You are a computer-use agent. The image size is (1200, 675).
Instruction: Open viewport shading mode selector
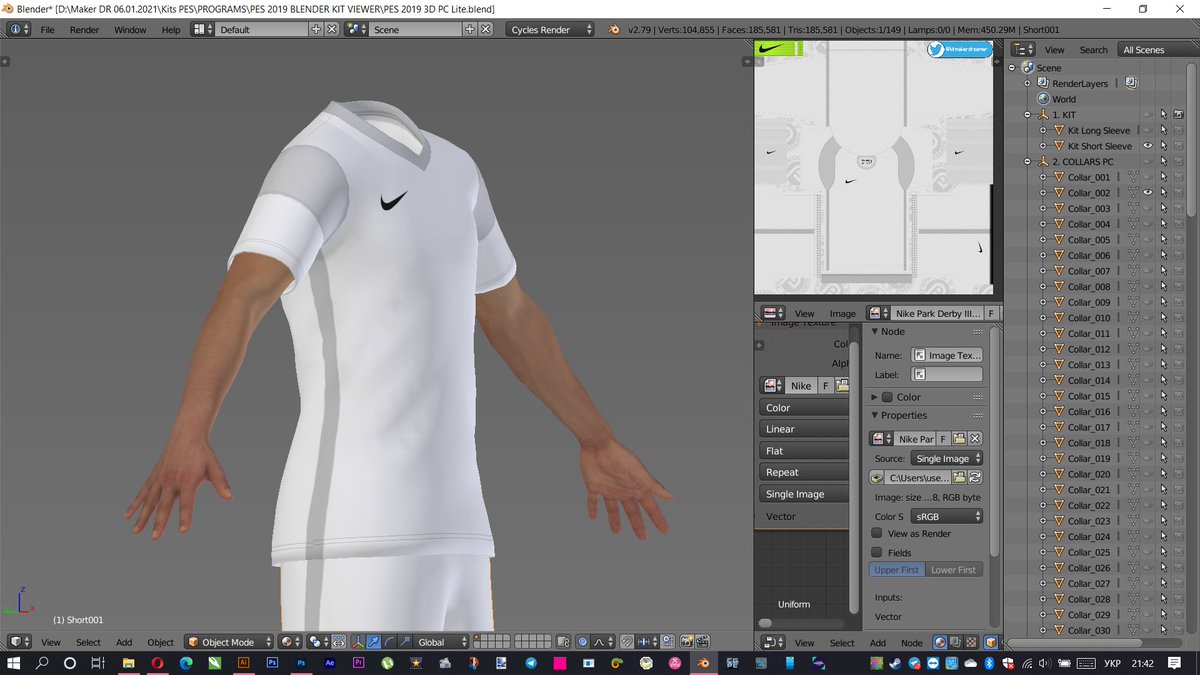(291, 642)
